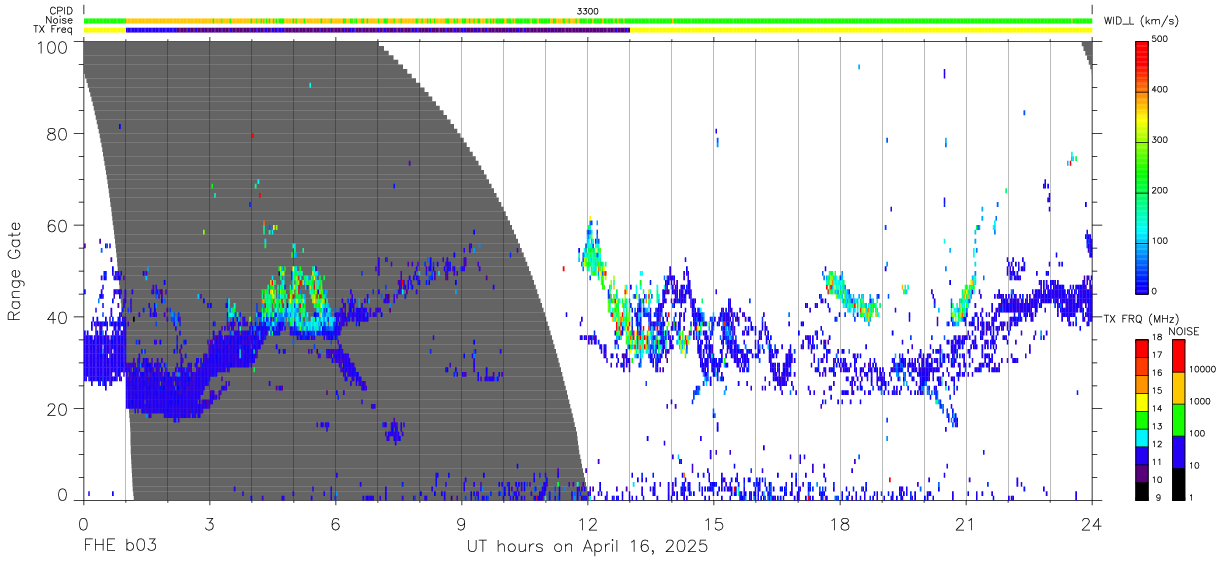Click the 9 MHz tick label
This screenshot has height=567, width=1228.
click(1158, 498)
